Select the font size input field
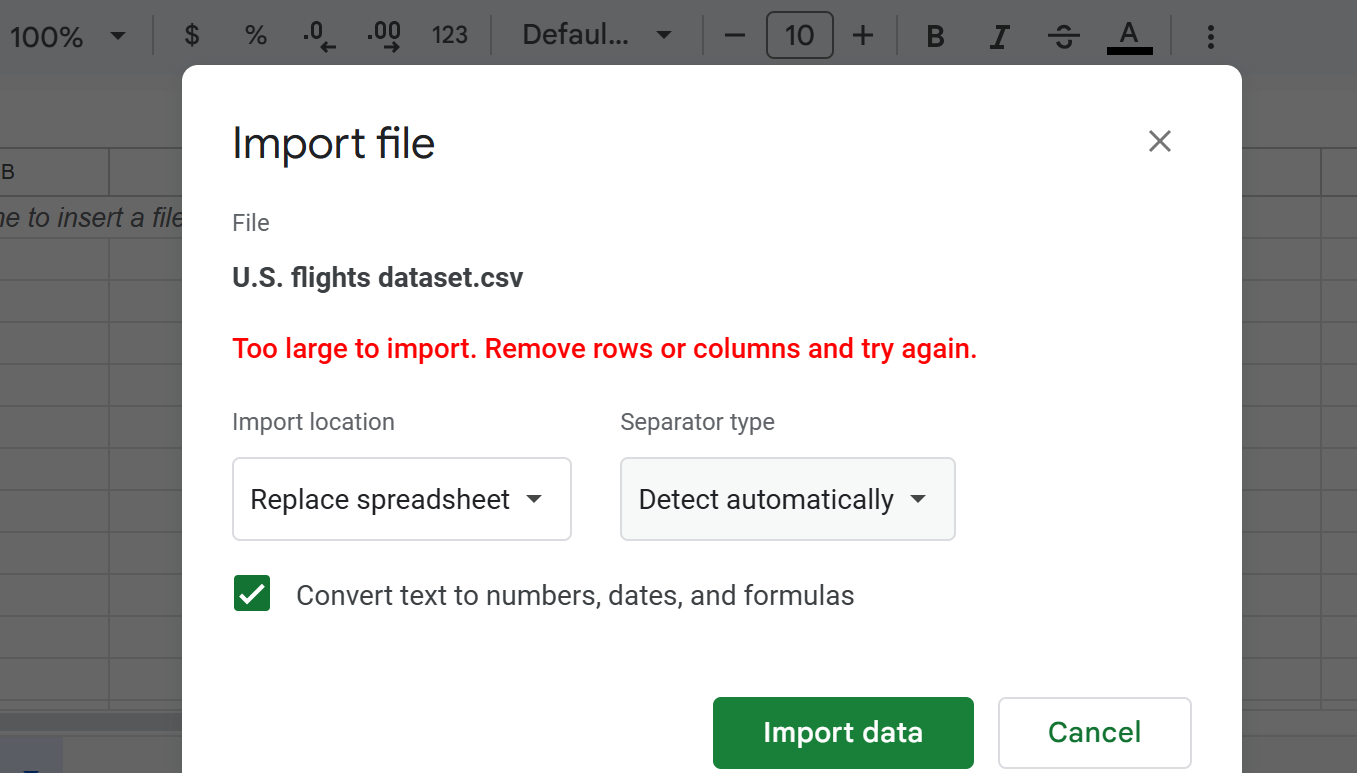1357x773 pixels. pos(799,35)
